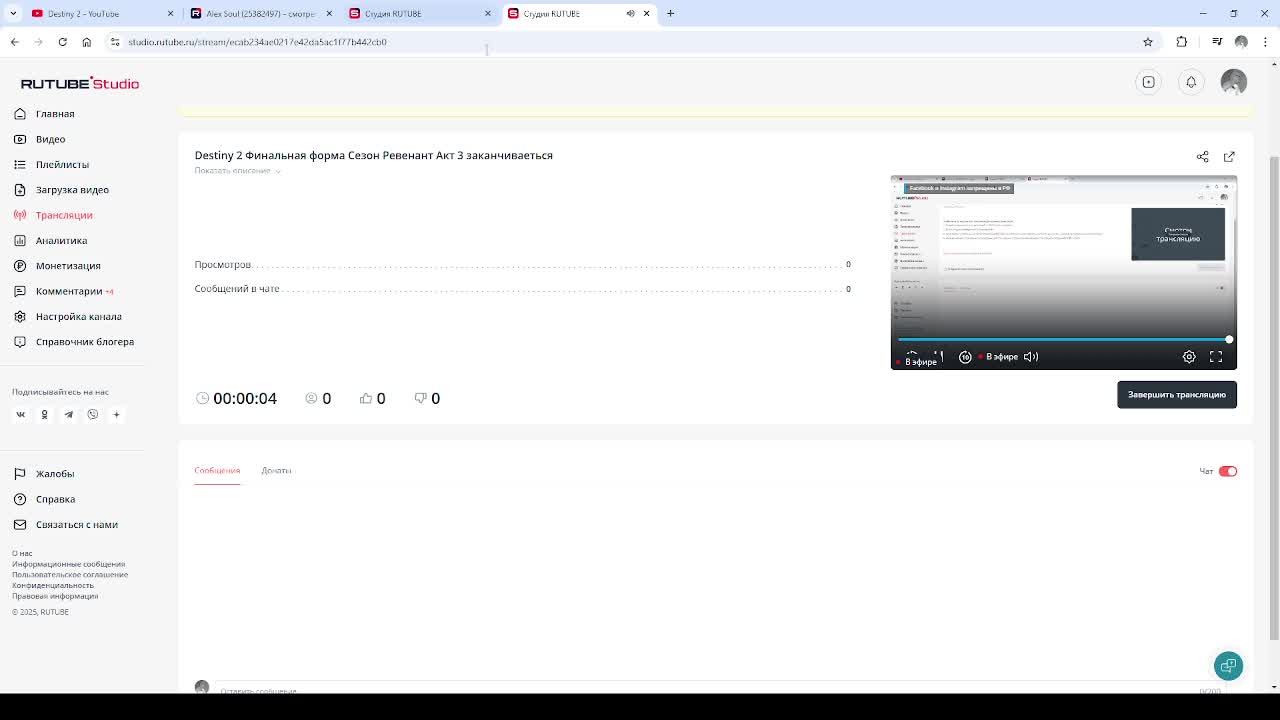Image resolution: width=1280 pixels, height=720 pixels.
Task: Click the add video icon in the header
Action: click(x=1148, y=82)
